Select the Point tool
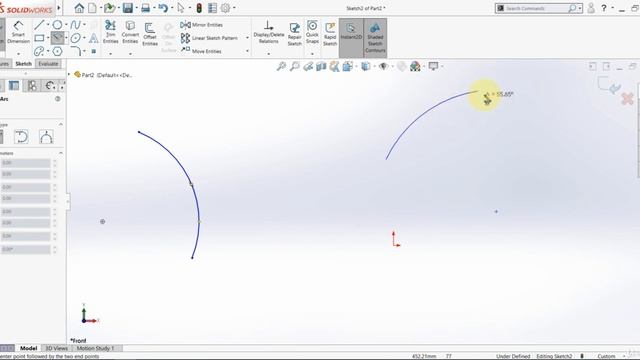640x360 pixels. tap(93, 51)
